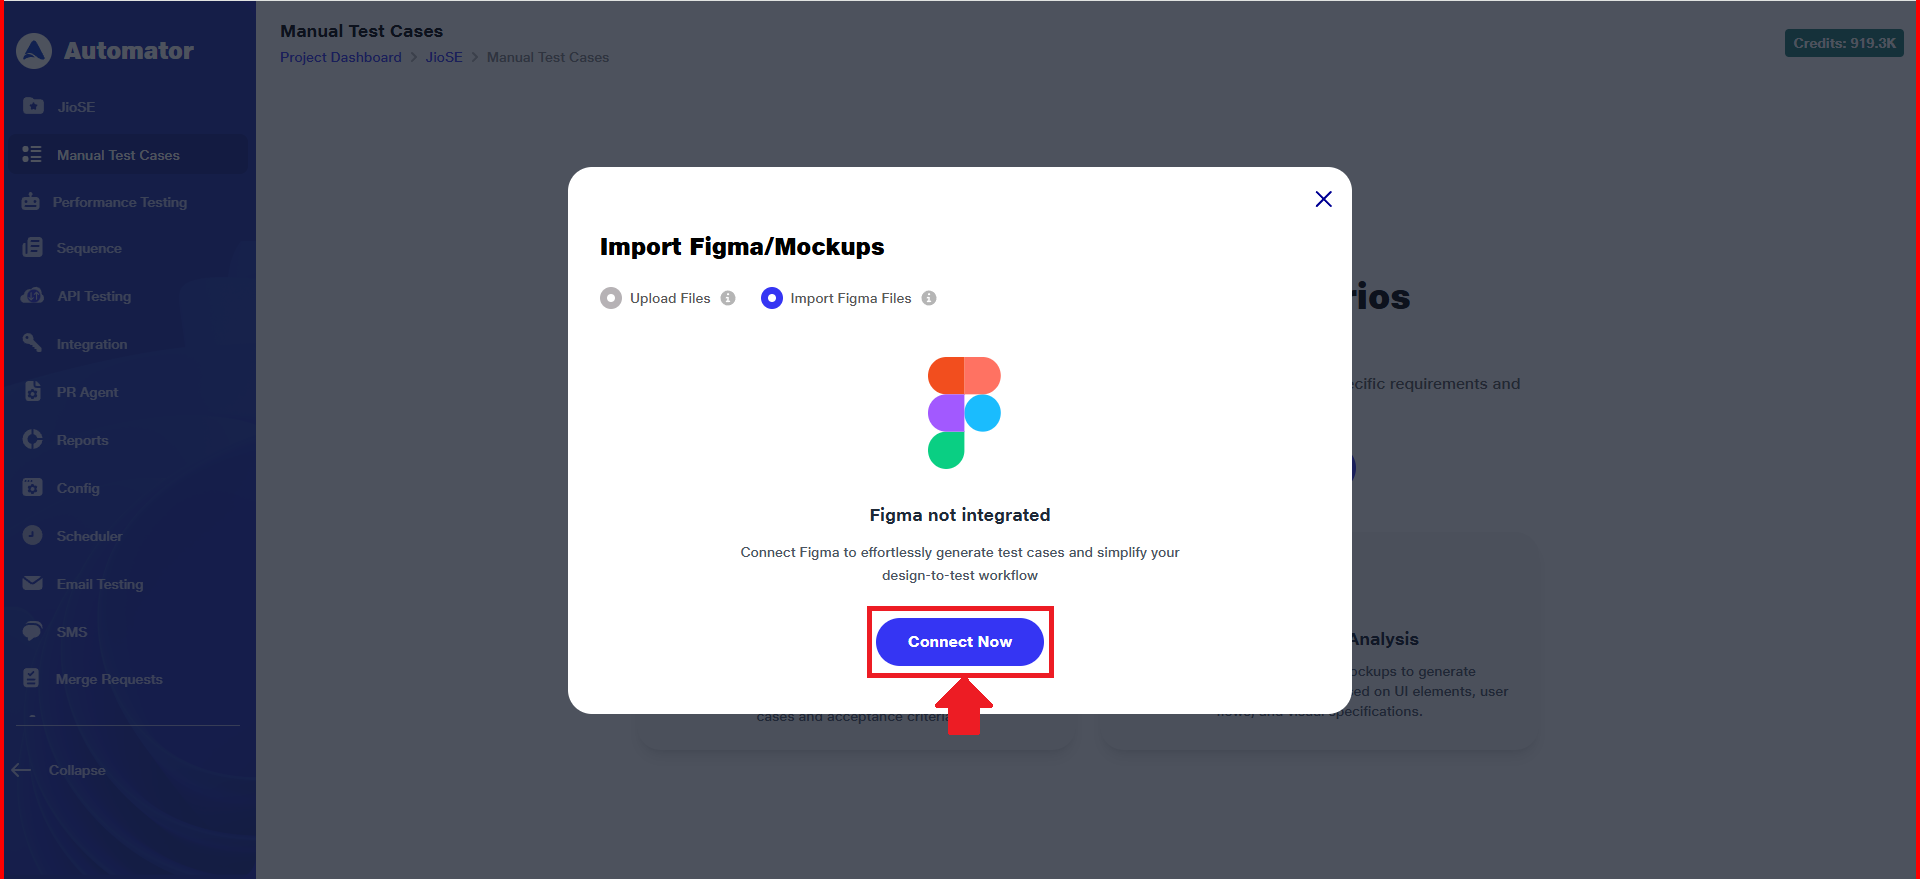The height and width of the screenshot is (879, 1920).
Task: Open the API Testing menu item
Action: coord(94,296)
